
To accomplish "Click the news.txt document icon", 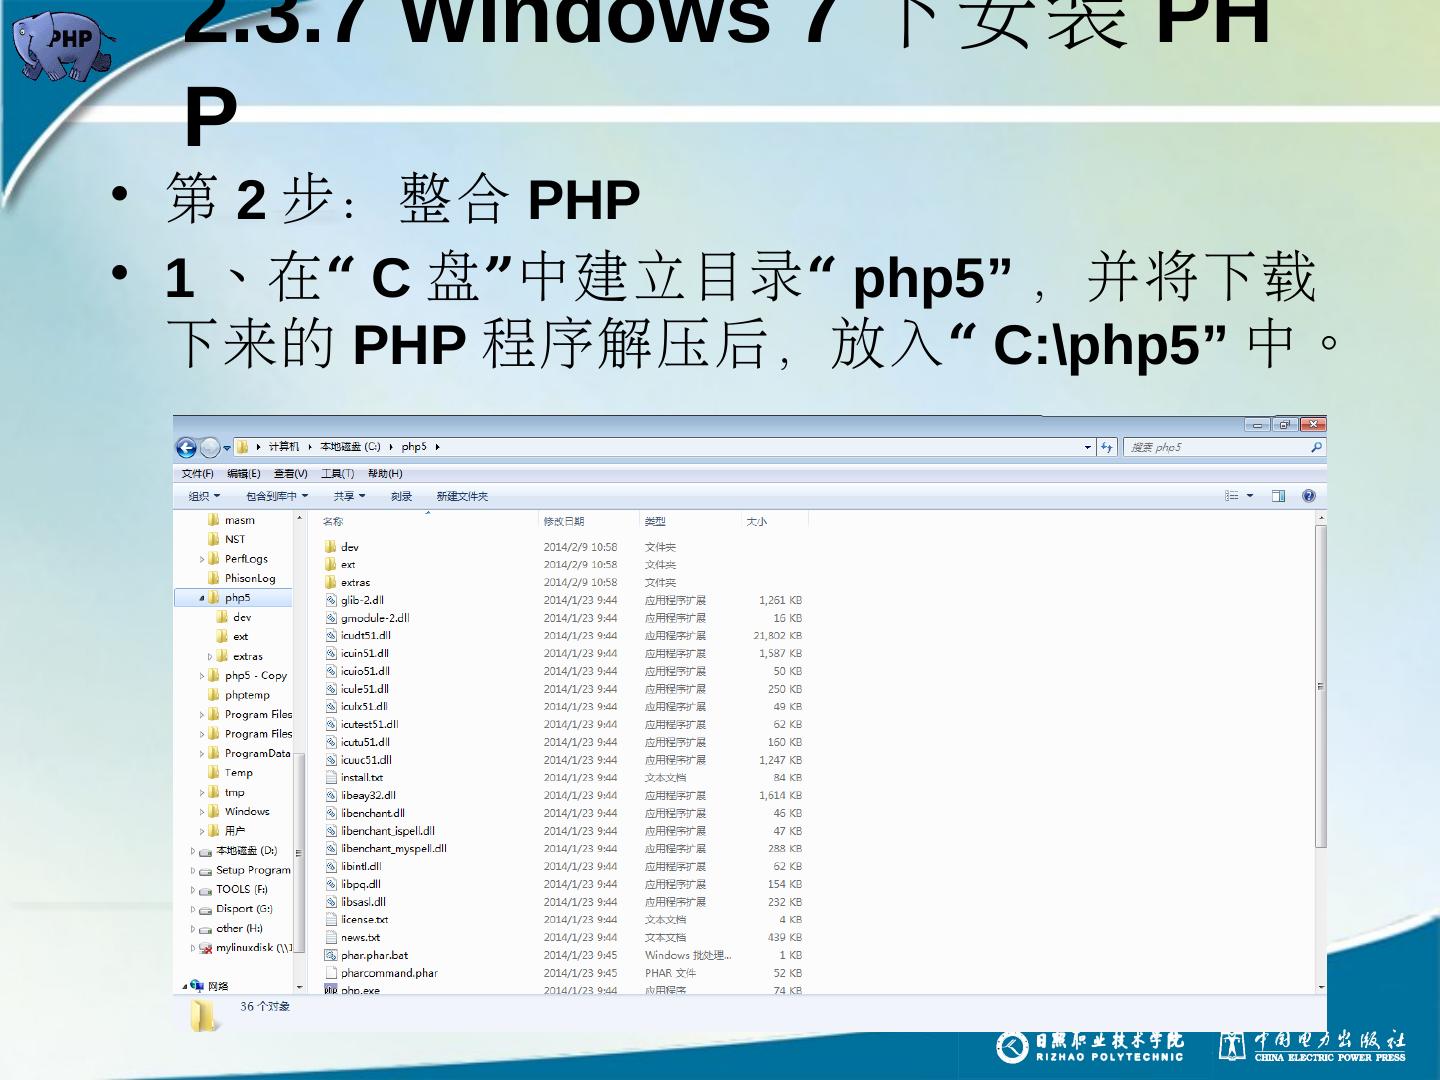I will coord(331,937).
